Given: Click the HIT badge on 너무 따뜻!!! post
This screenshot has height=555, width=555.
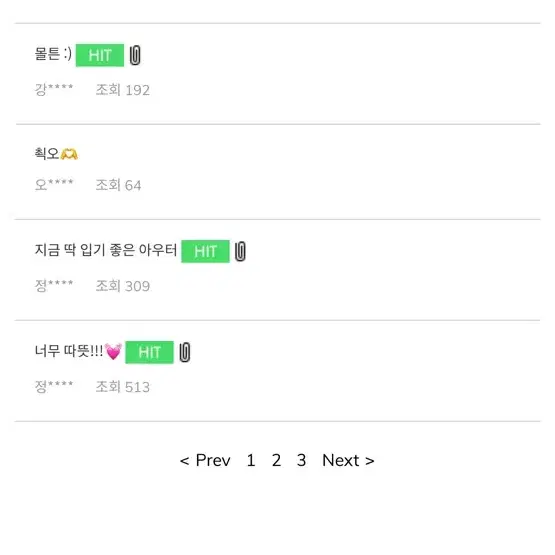Looking at the screenshot, I should point(149,352).
